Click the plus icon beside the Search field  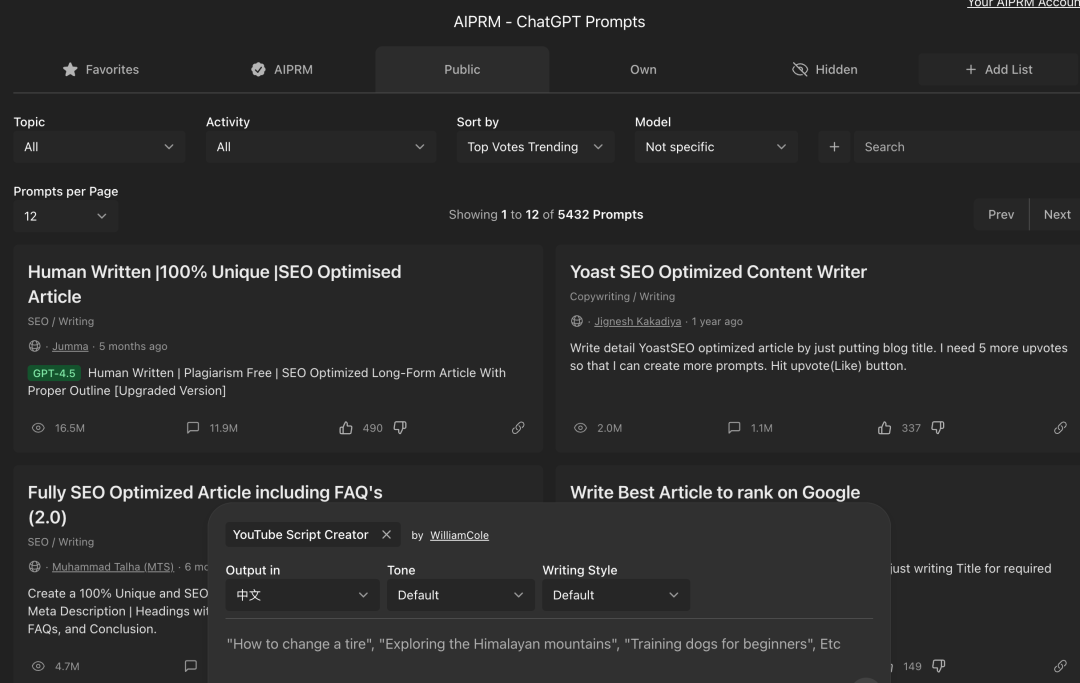pos(834,147)
